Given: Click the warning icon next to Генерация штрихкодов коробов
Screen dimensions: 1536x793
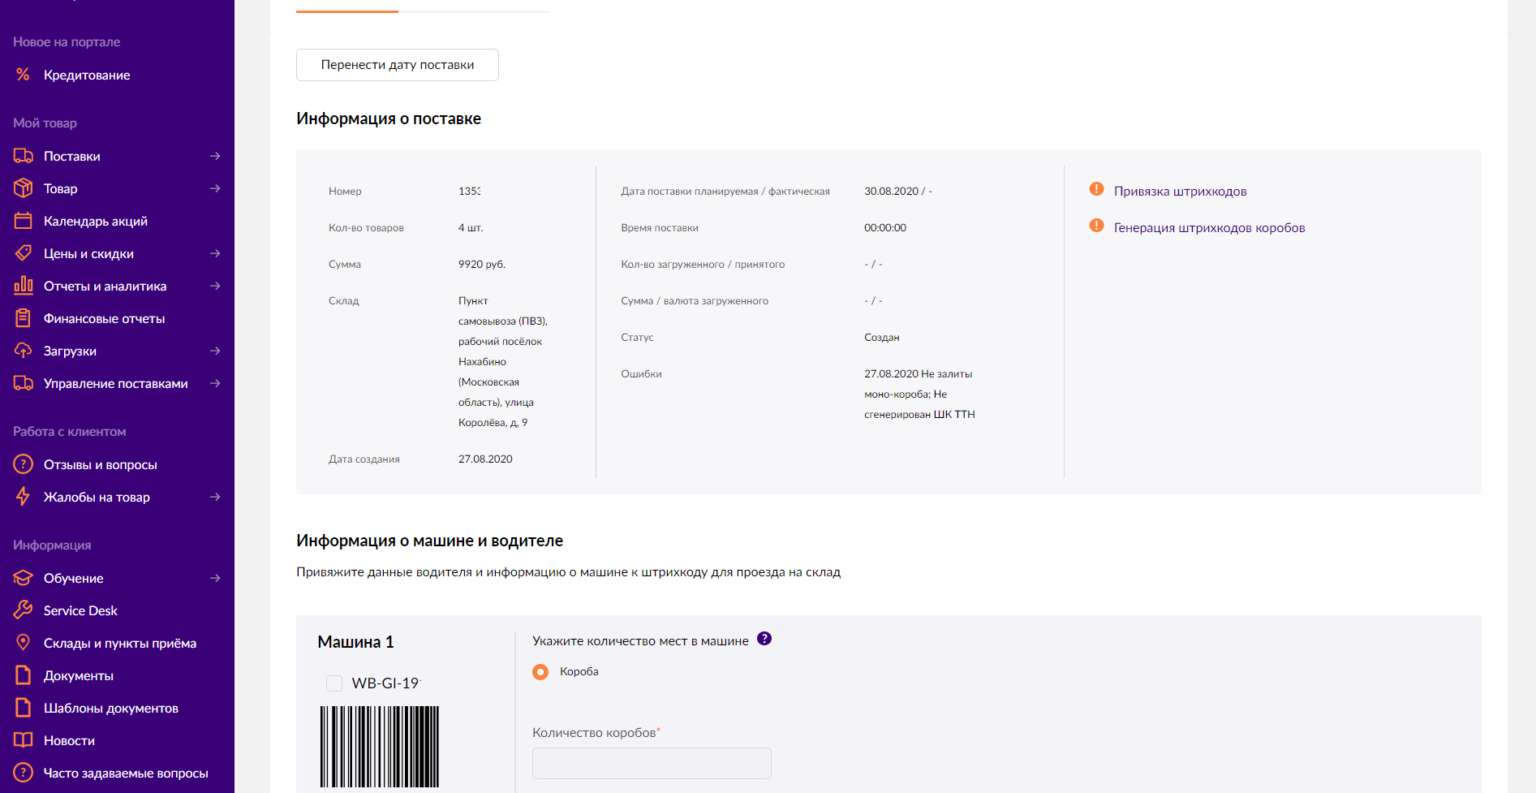Looking at the screenshot, I should [x=1096, y=226].
